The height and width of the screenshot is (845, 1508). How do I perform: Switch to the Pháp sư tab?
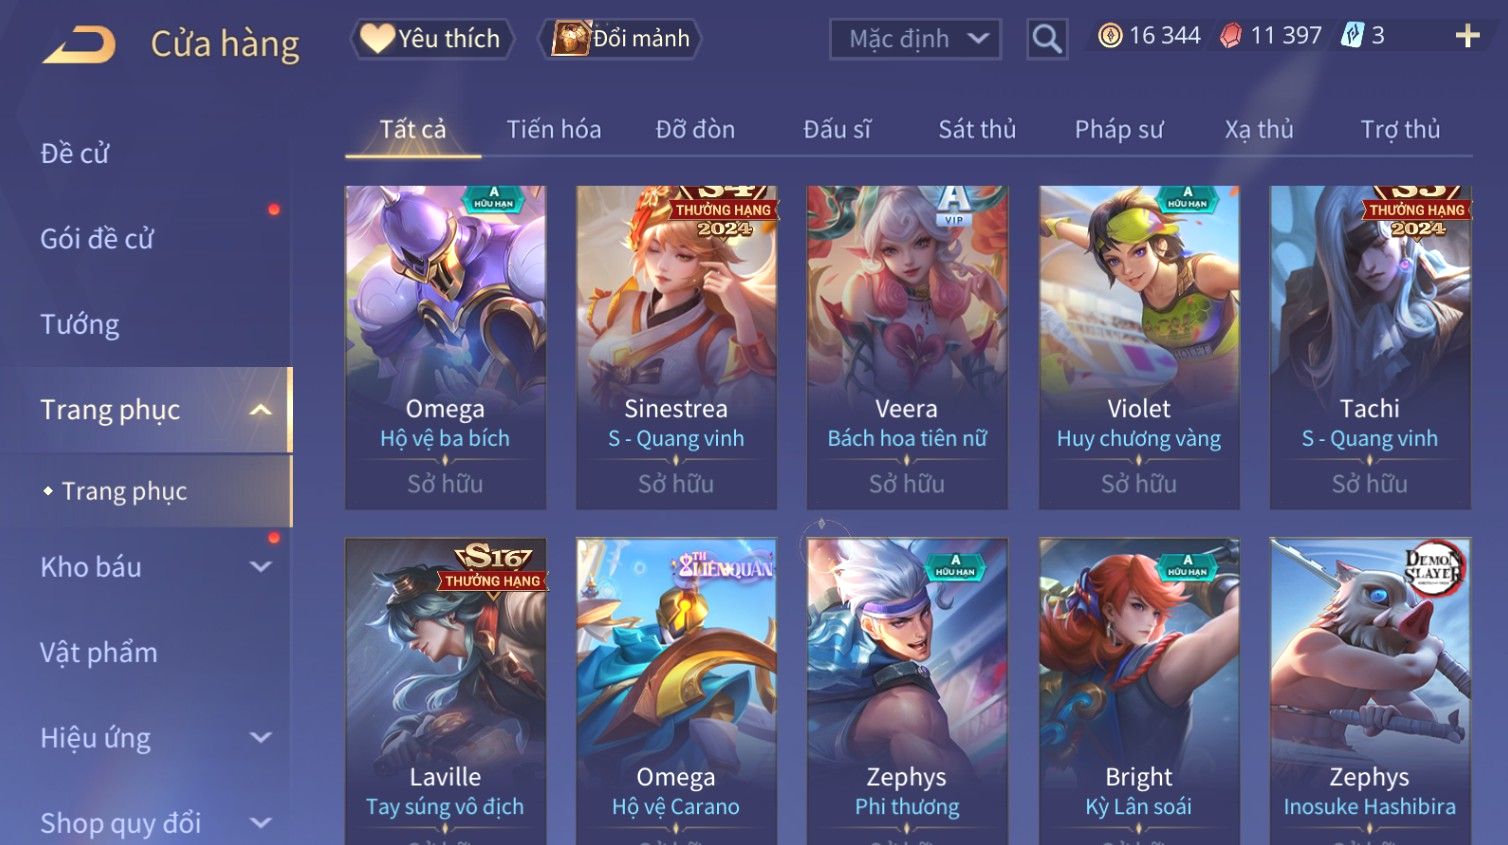1119,129
